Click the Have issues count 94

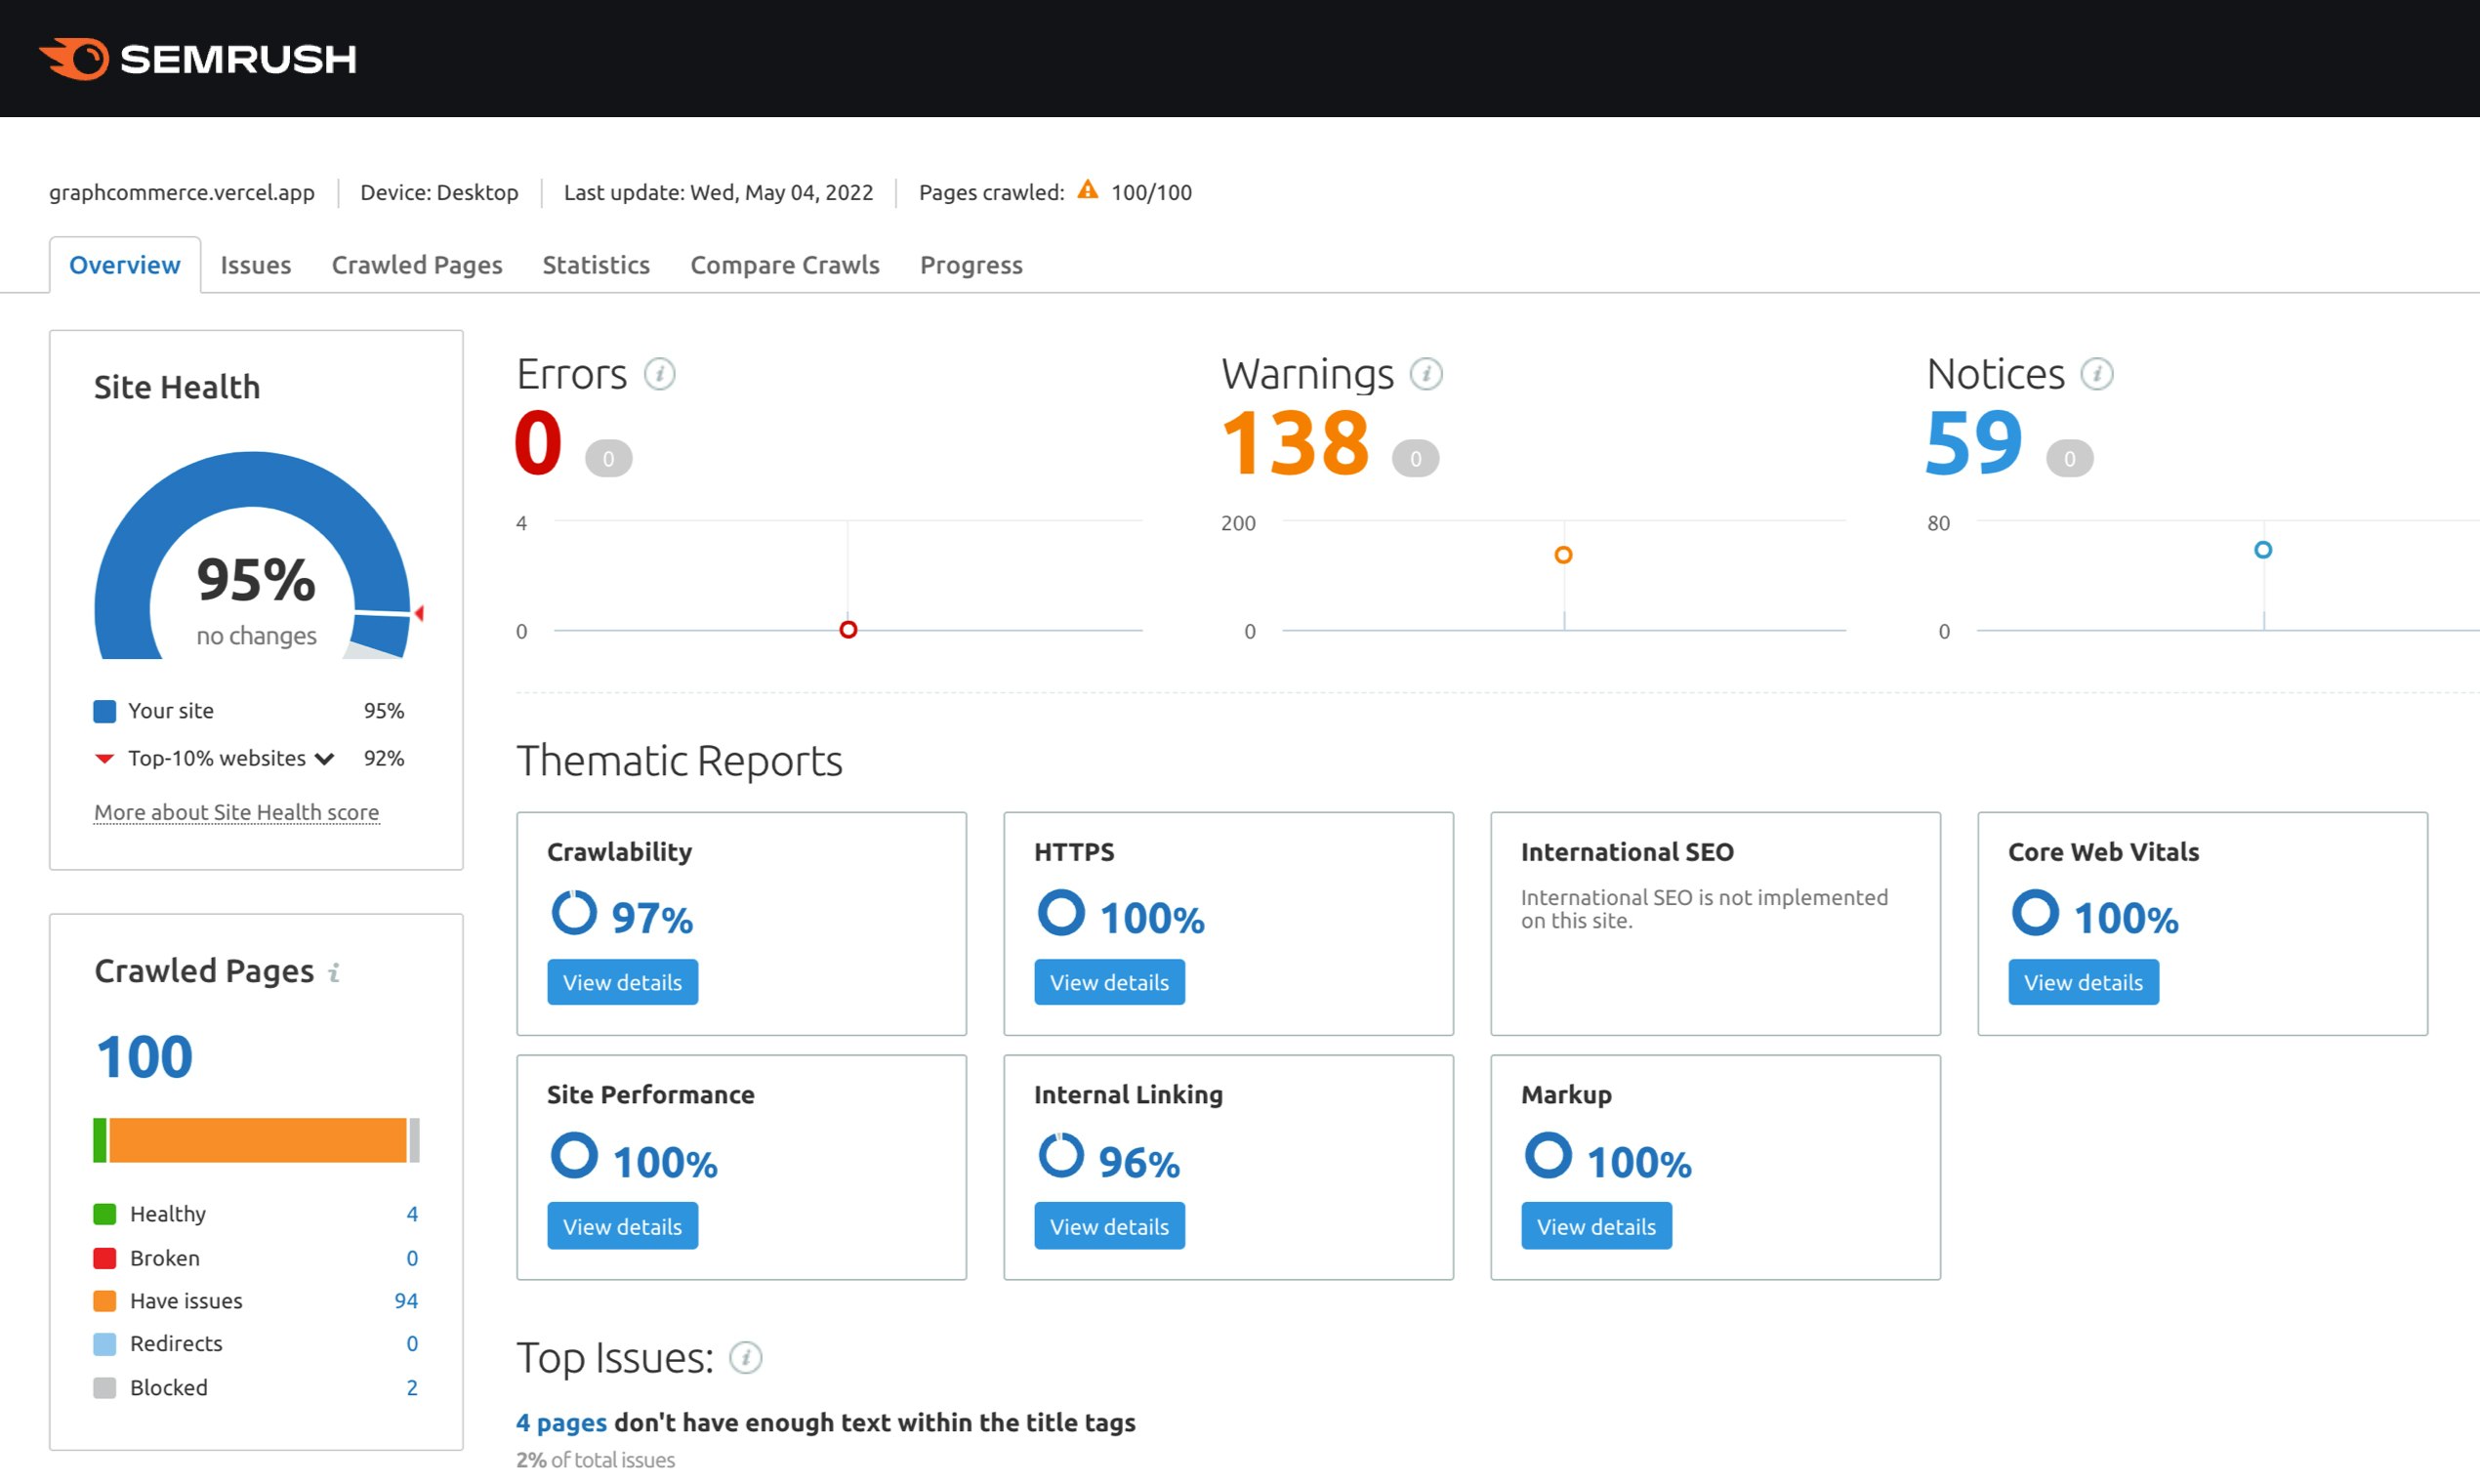pyautogui.click(x=405, y=1301)
